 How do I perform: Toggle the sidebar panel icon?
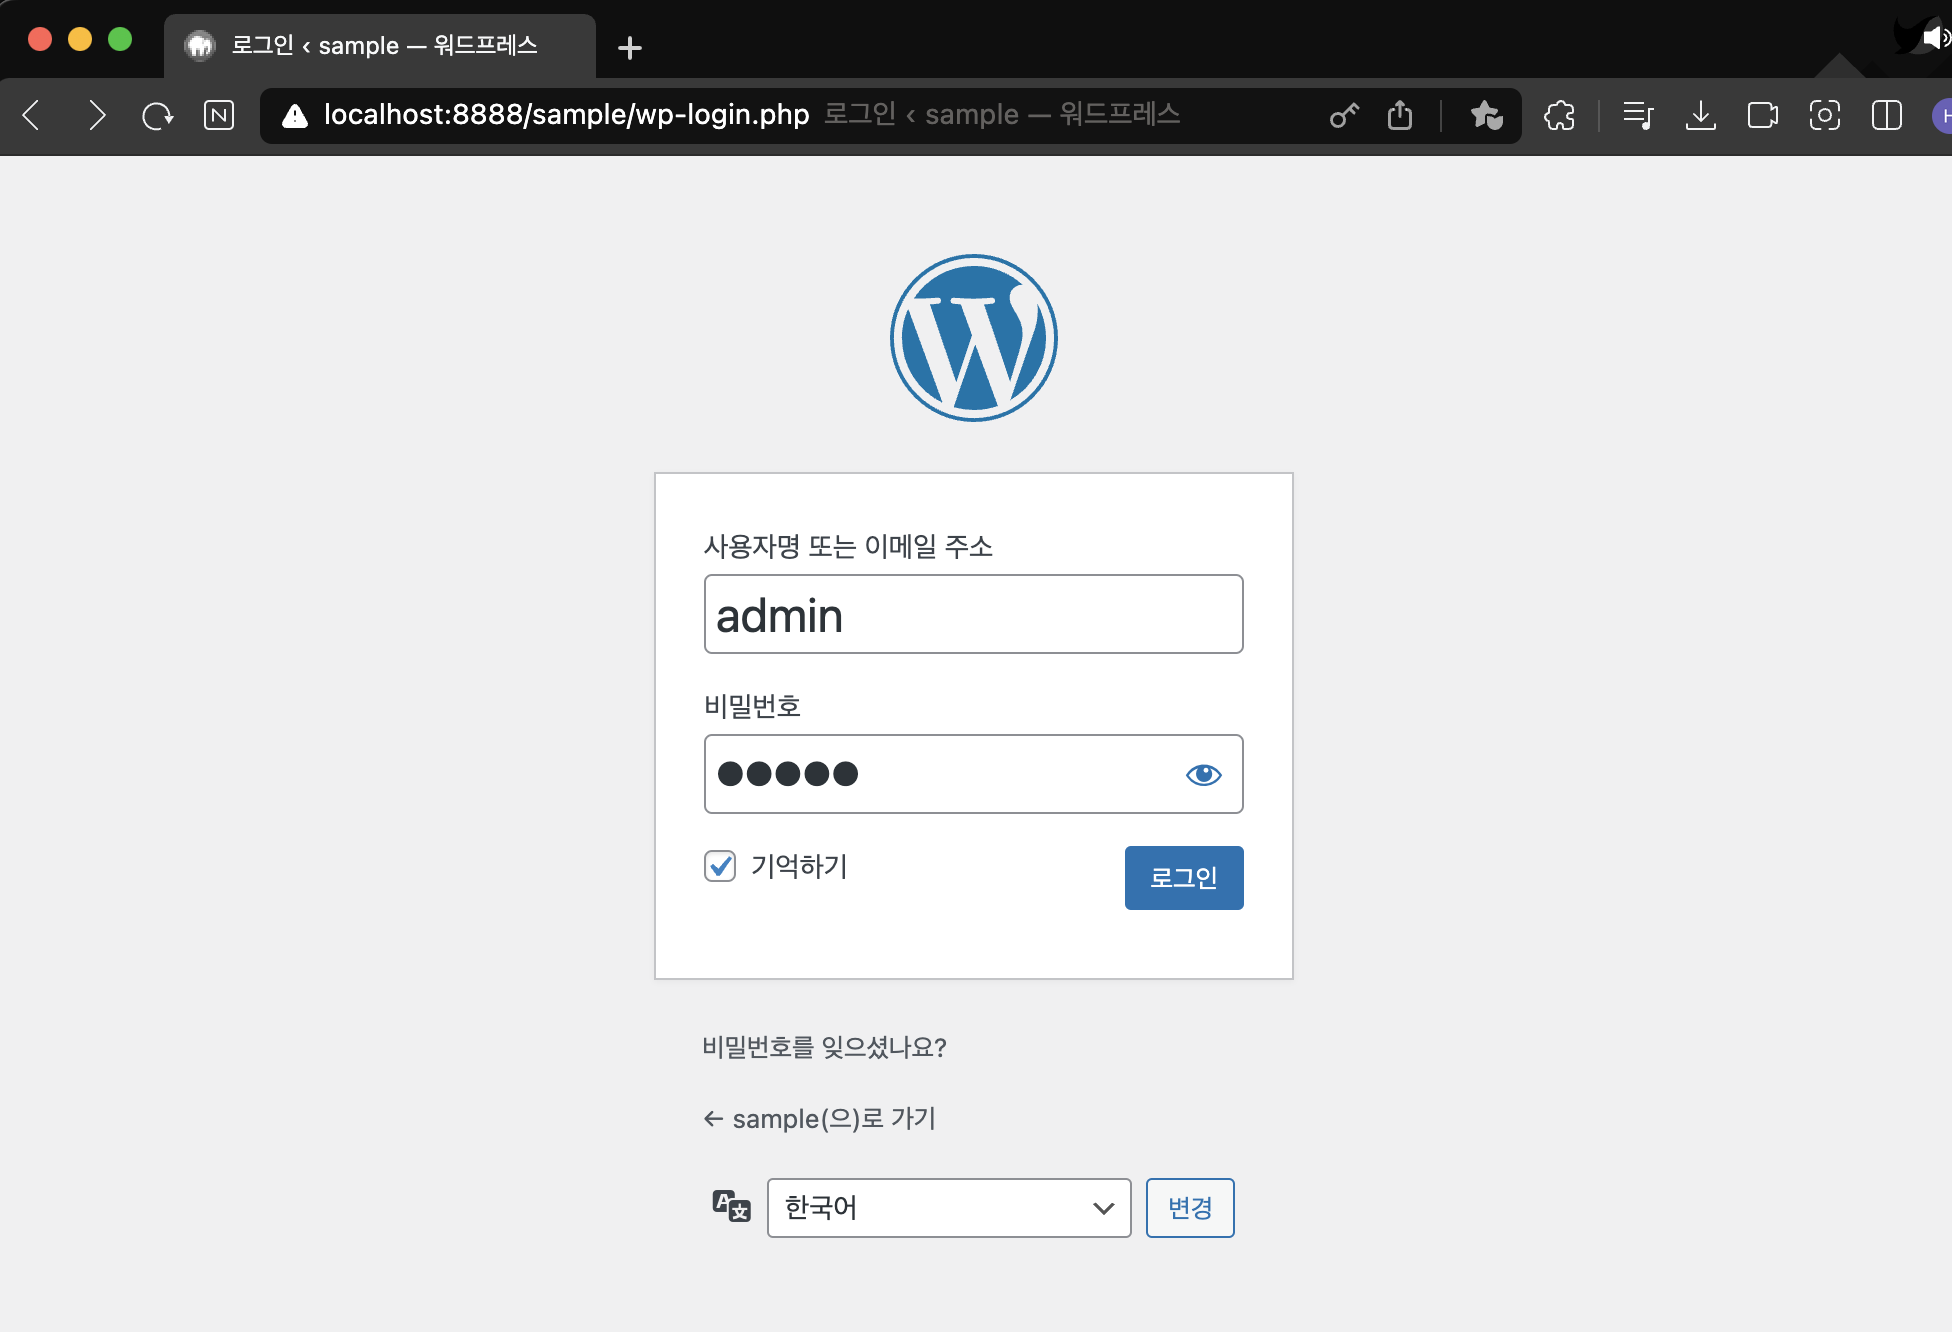coord(1886,116)
